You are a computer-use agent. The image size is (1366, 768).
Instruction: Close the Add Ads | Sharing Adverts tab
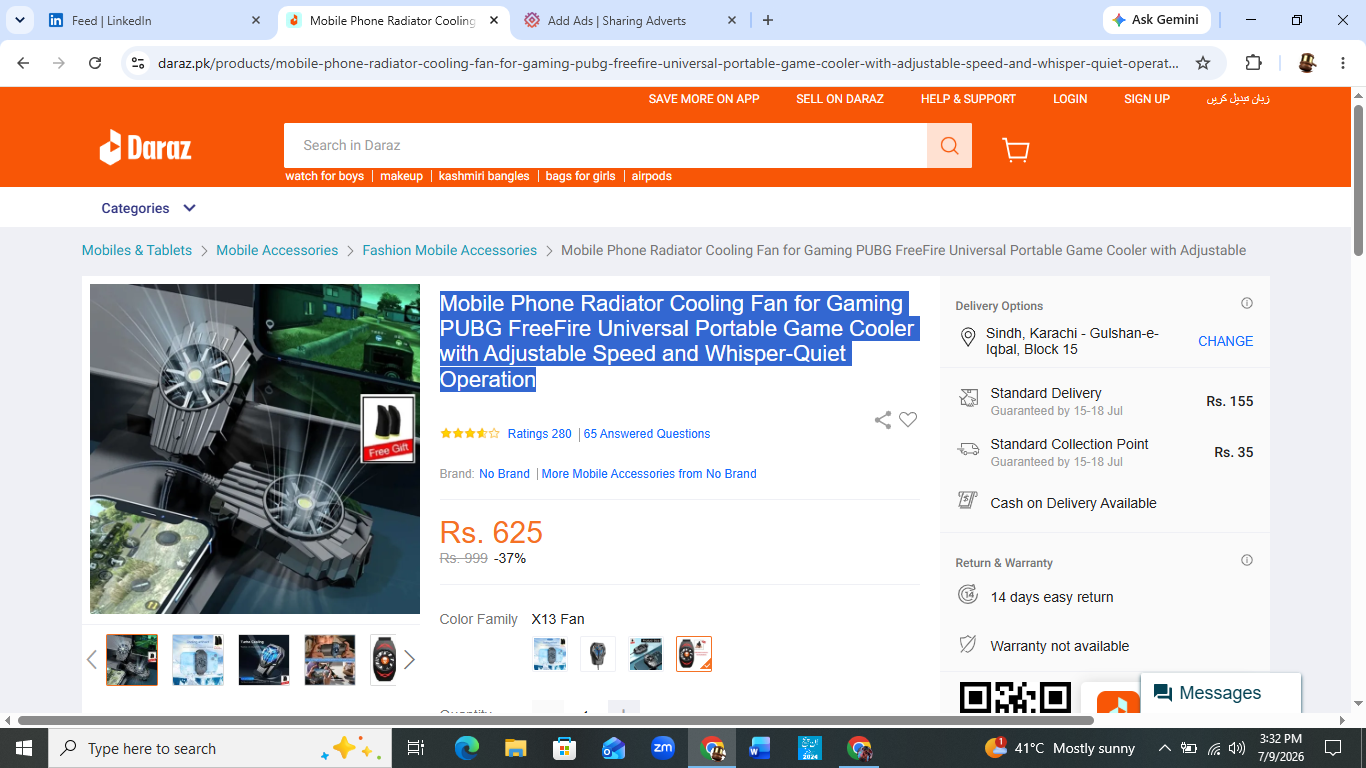tap(731, 20)
